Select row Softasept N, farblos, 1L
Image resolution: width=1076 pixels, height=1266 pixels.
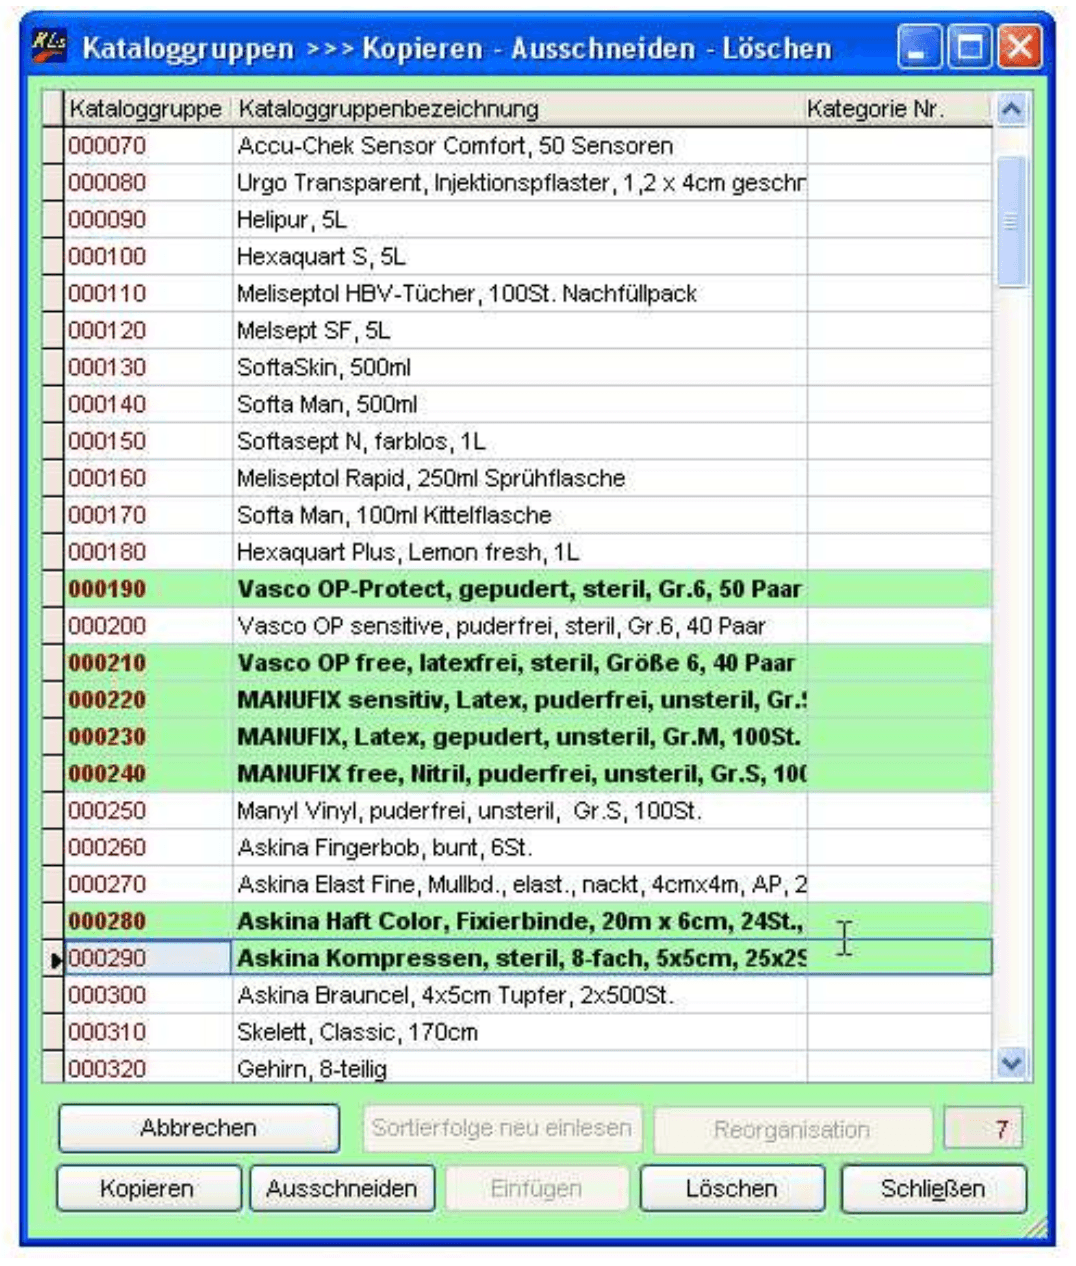pyautogui.click(x=518, y=442)
